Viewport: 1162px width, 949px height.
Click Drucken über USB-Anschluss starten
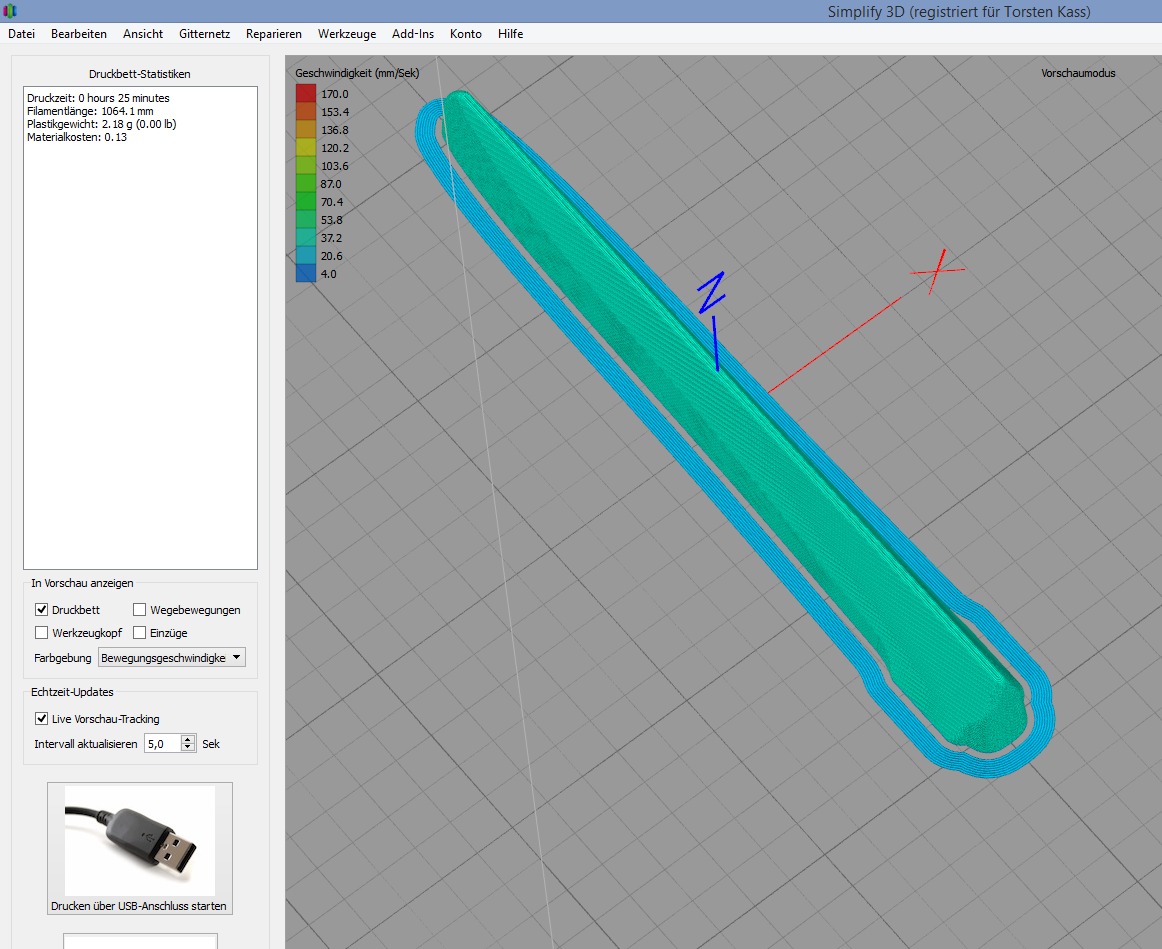pos(139,906)
